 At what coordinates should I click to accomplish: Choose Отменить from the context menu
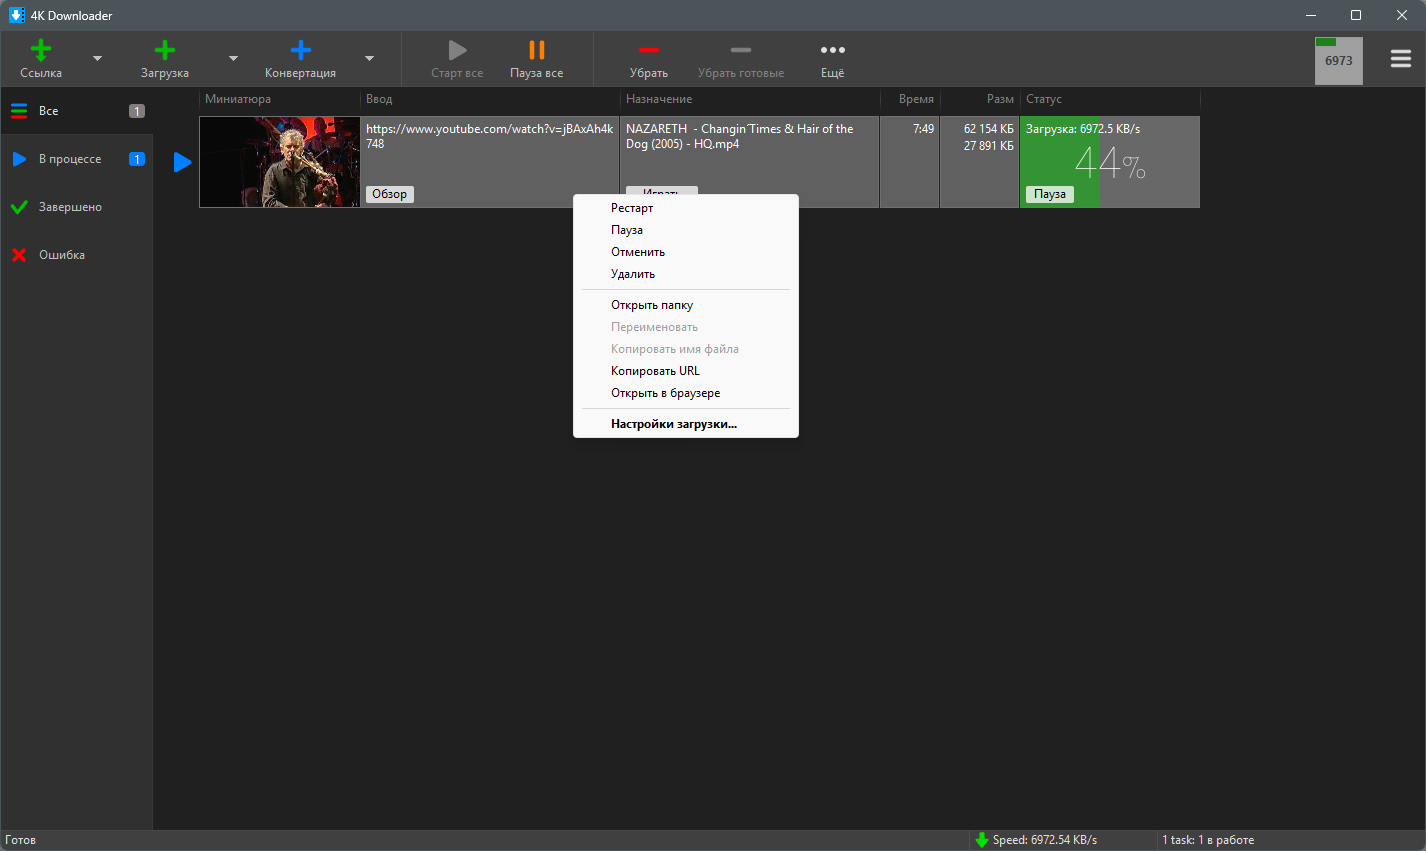click(686, 252)
